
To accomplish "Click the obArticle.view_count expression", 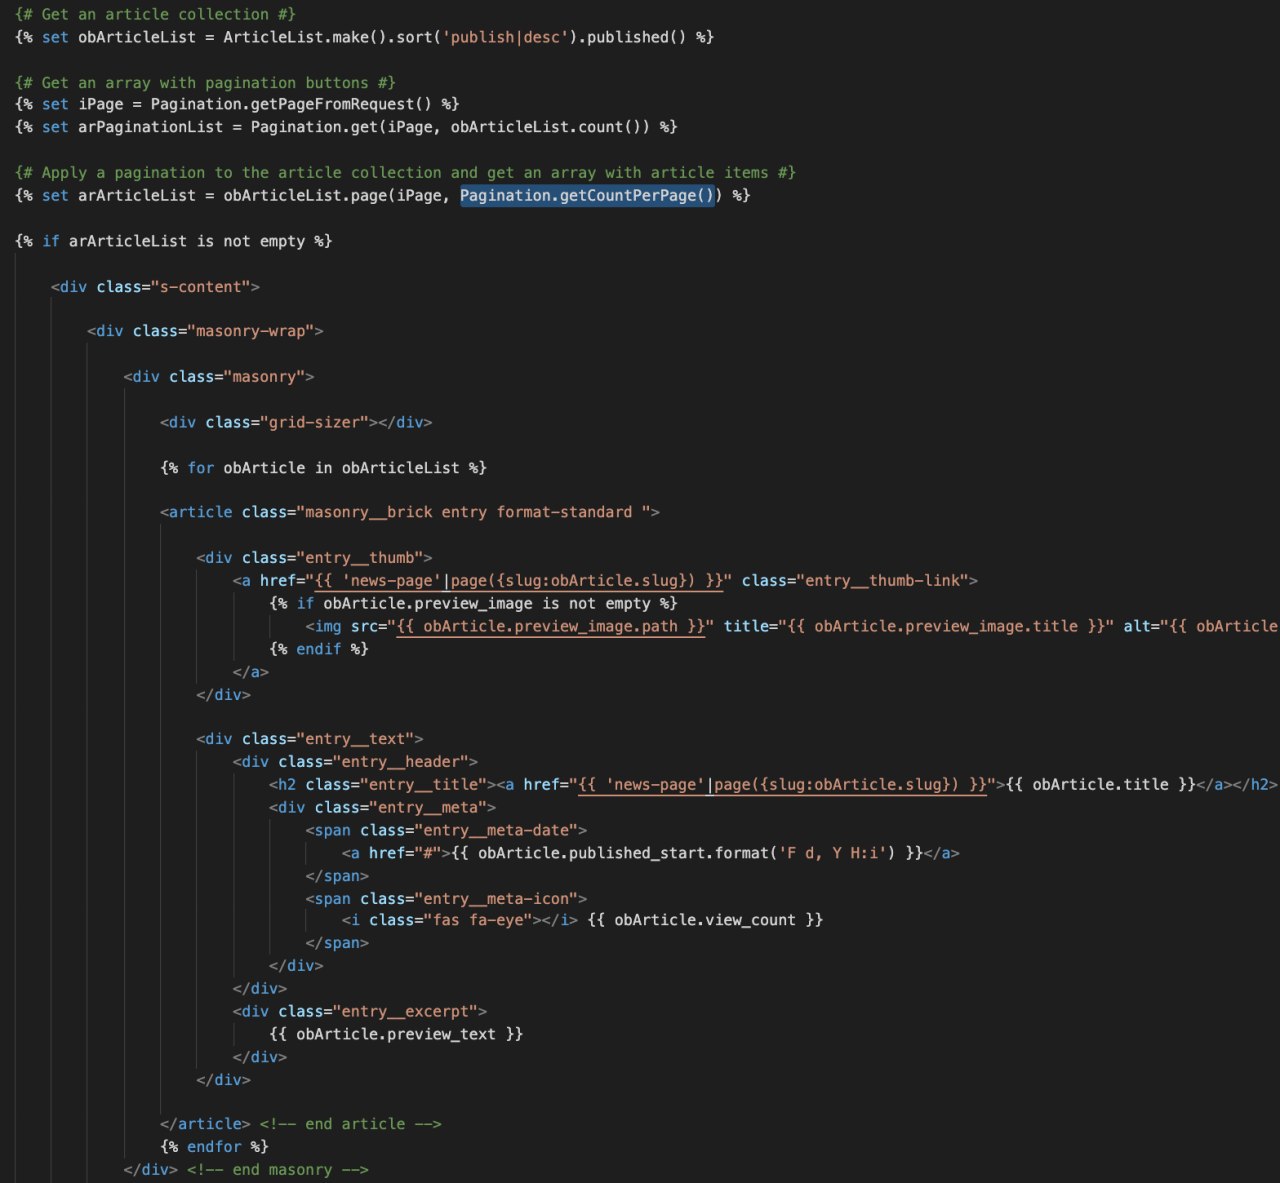I will click(x=705, y=920).
